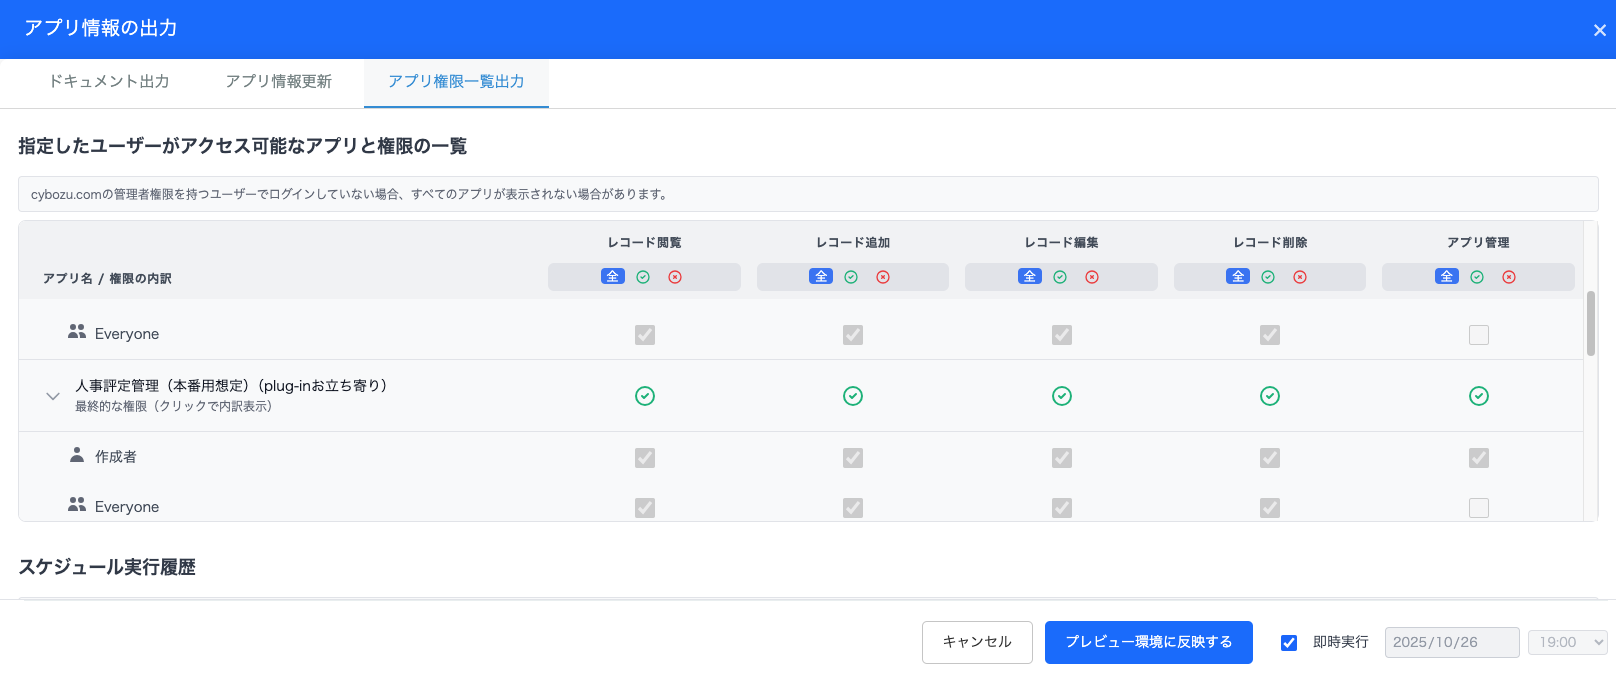Click the green check filter under レコード削除

pyautogui.click(x=1268, y=277)
